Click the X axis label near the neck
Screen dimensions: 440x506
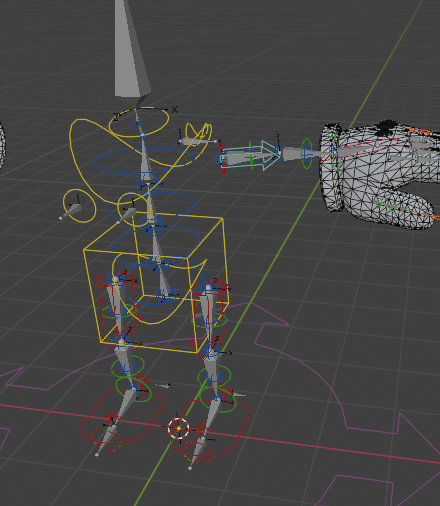click(x=175, y=109)
